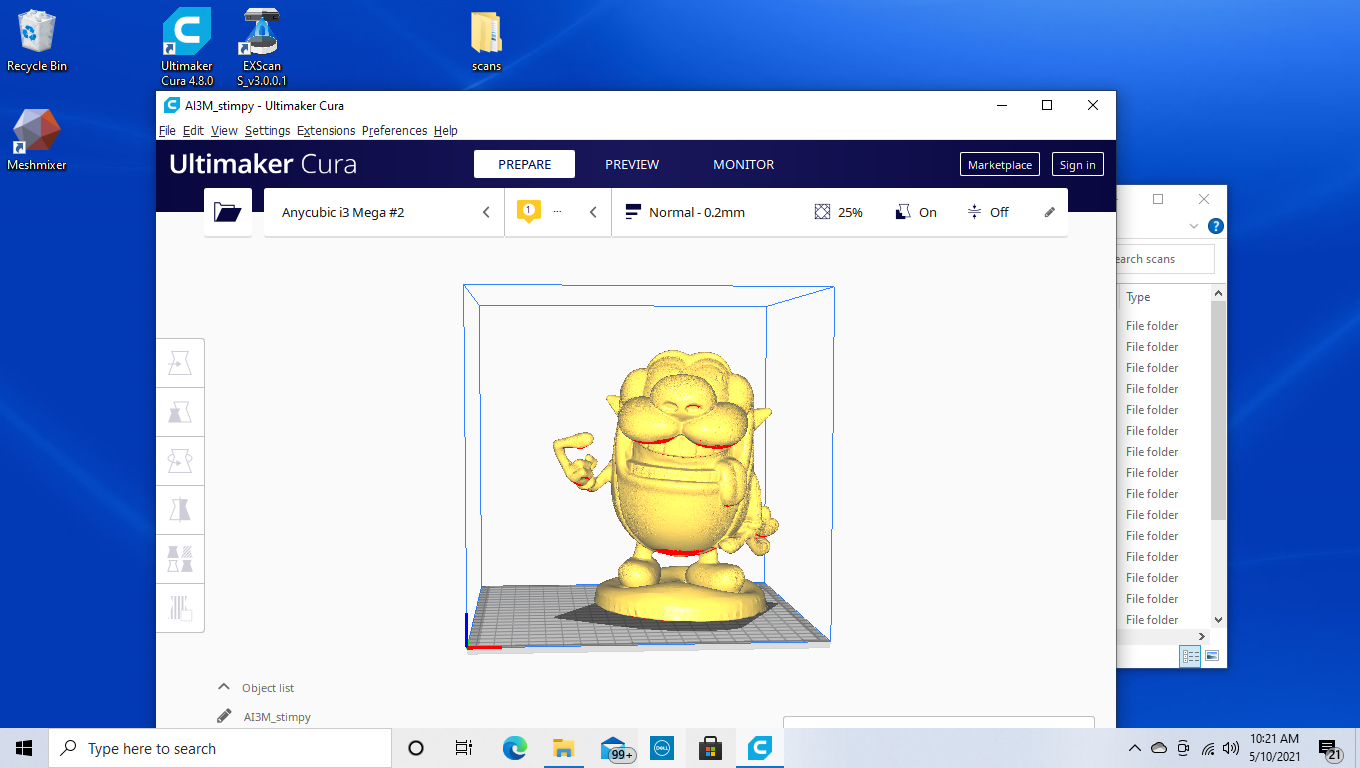Click the build plate adhesion Off indicator

point(988,212)
